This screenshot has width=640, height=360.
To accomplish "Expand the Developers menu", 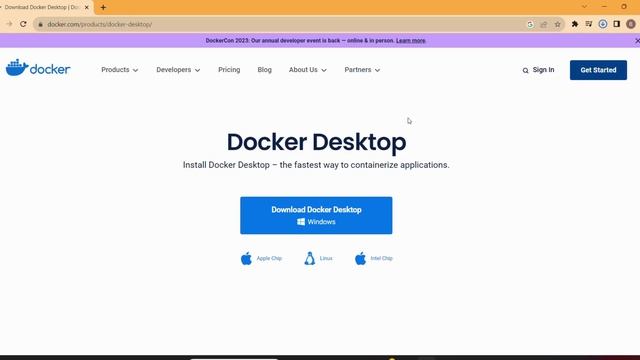I will (178, 70).
